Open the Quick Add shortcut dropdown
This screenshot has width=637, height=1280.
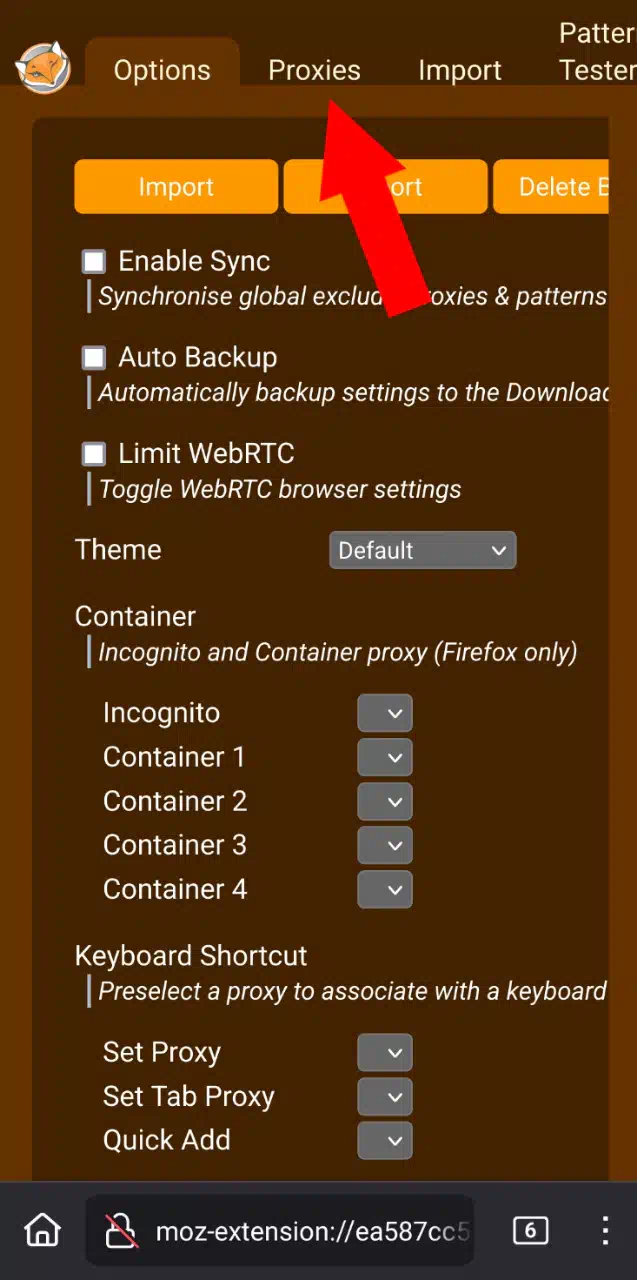[x=385, y=1140]
